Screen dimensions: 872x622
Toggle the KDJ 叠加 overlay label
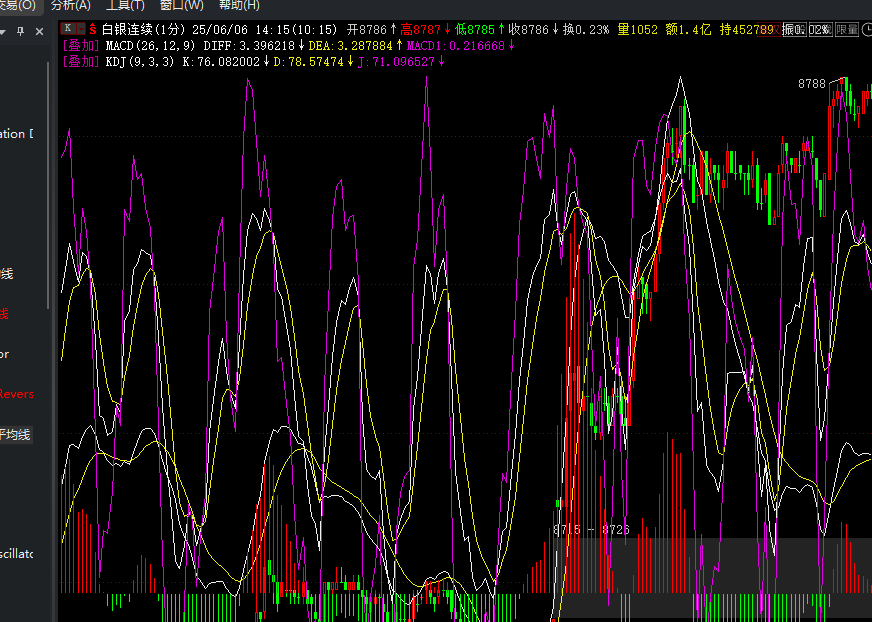coord(81,62)
